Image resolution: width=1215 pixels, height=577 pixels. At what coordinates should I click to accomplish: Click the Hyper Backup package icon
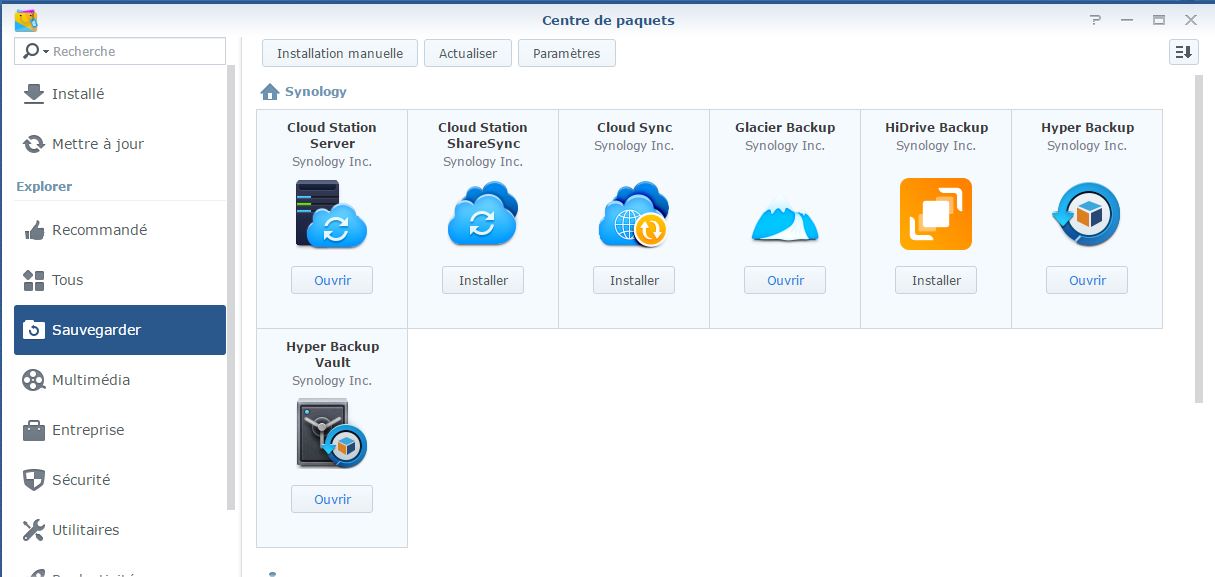tap(1087, 214)
